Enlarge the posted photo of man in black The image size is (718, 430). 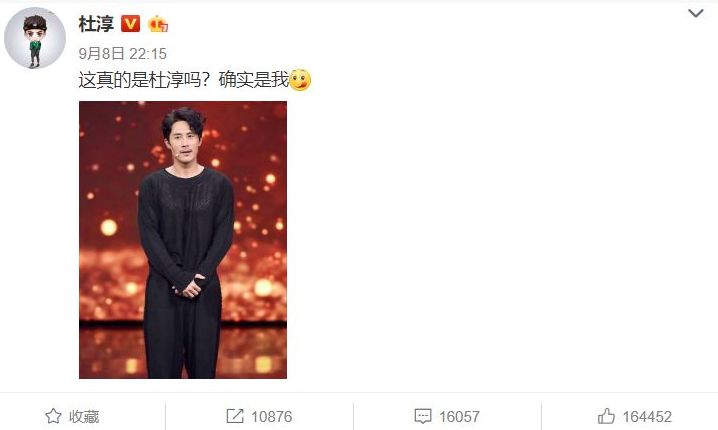pos(183,240)
